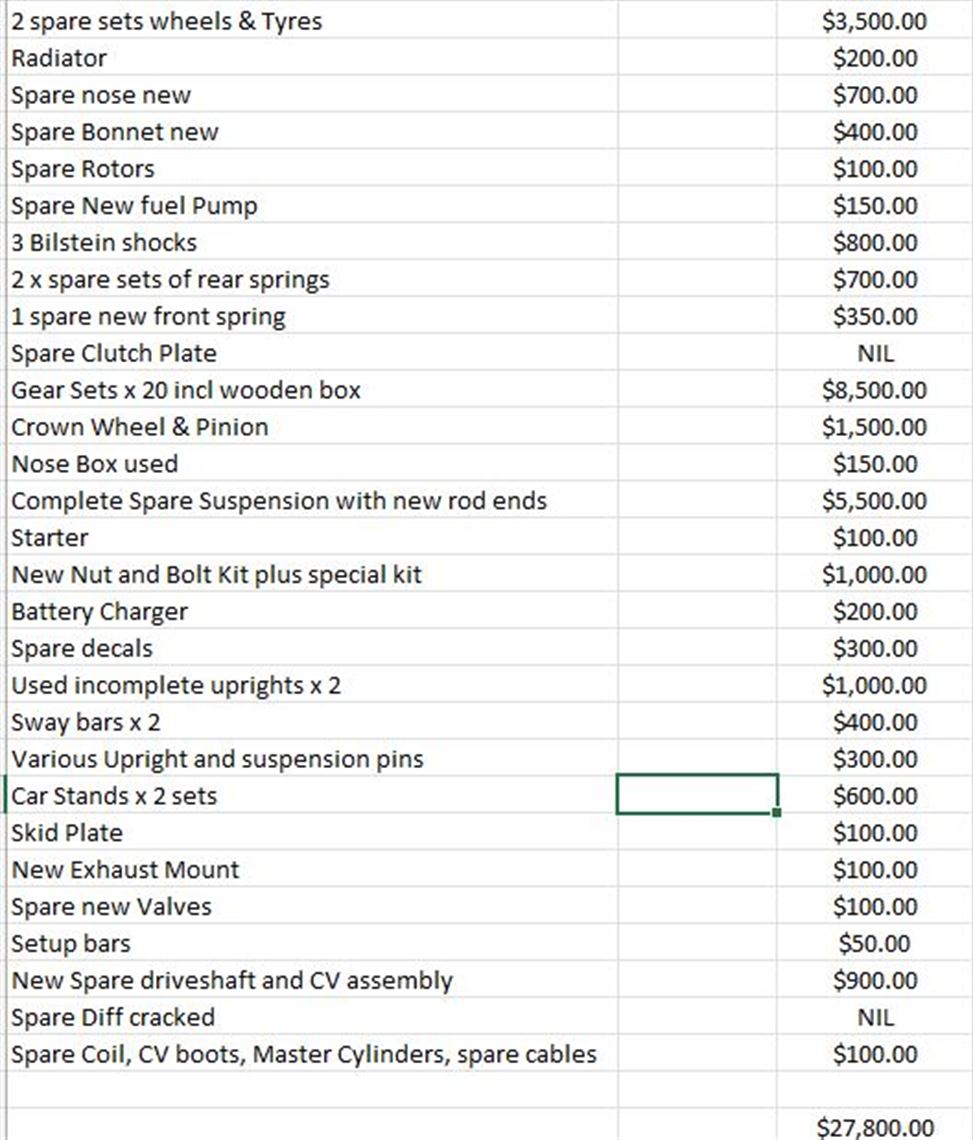973x1140 pixels.
Task: Click the "Battery Charger" cell
Action: point(100,611)
